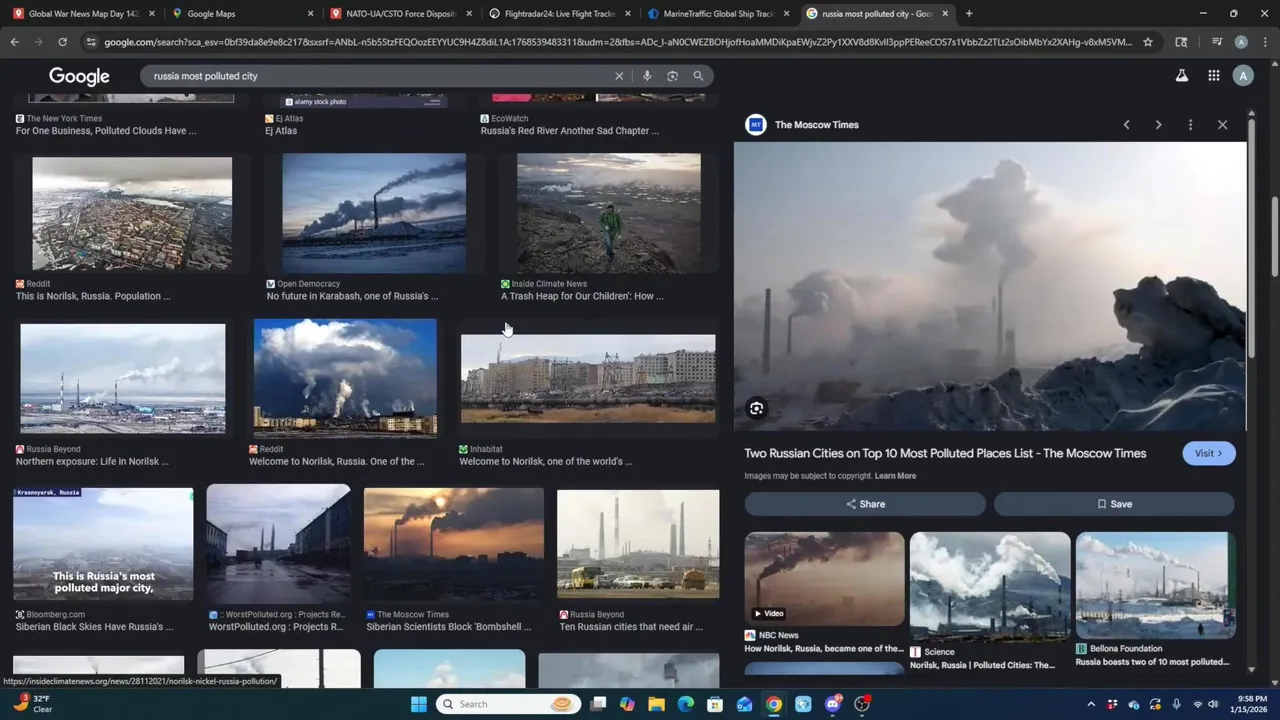View site information icon in address bar
1280x720 pixels.
point(91,42)
